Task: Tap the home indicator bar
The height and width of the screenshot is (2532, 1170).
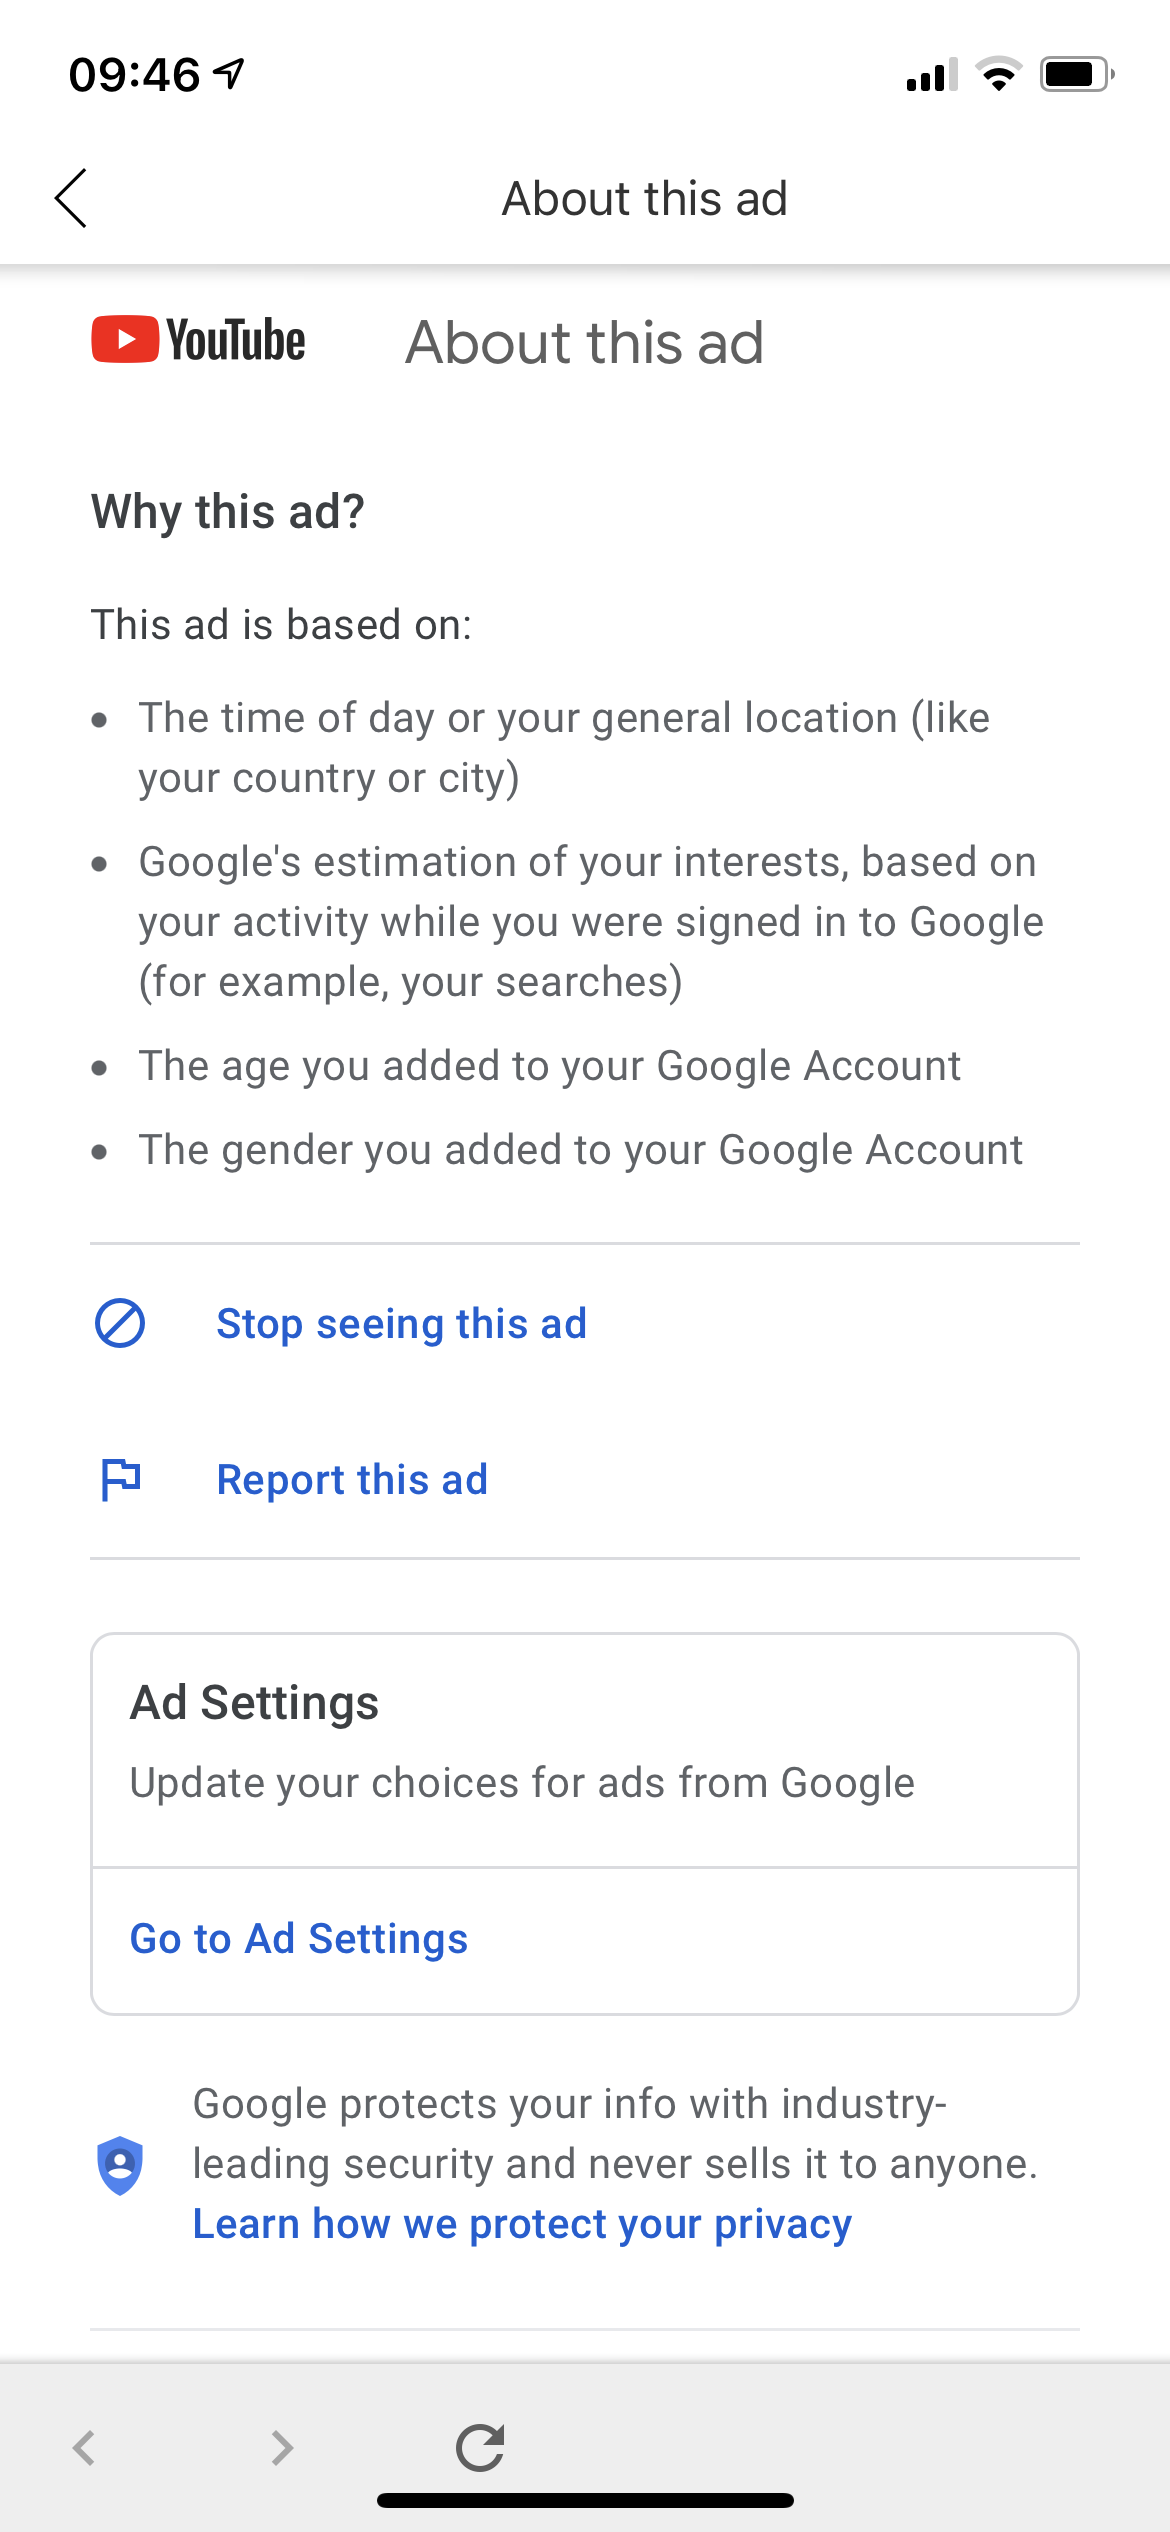Action: click(585, 2500)
